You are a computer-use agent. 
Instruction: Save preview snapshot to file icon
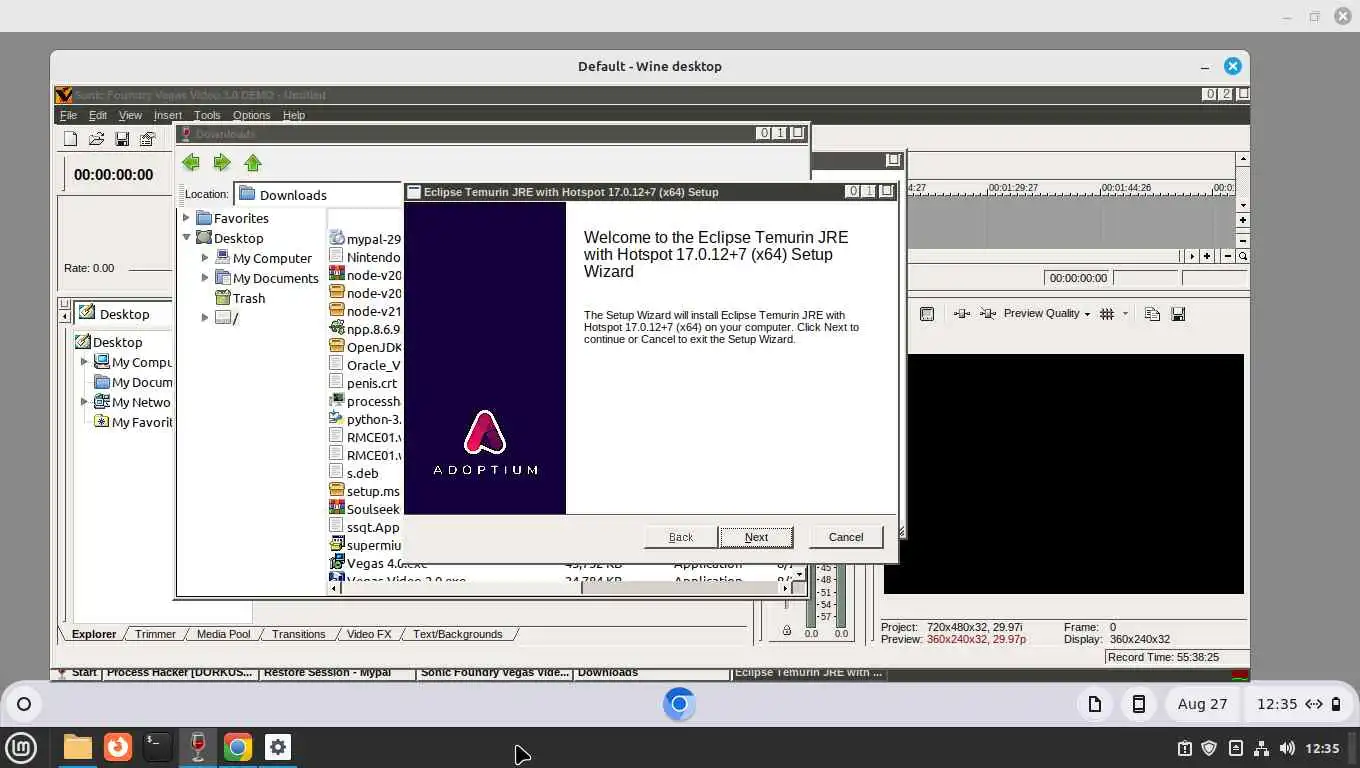click(1178, 314)
